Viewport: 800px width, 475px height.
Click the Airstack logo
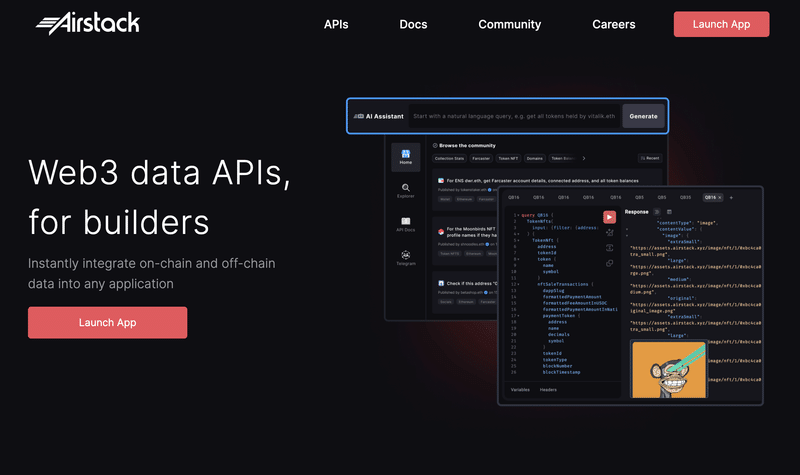(88, 23)
